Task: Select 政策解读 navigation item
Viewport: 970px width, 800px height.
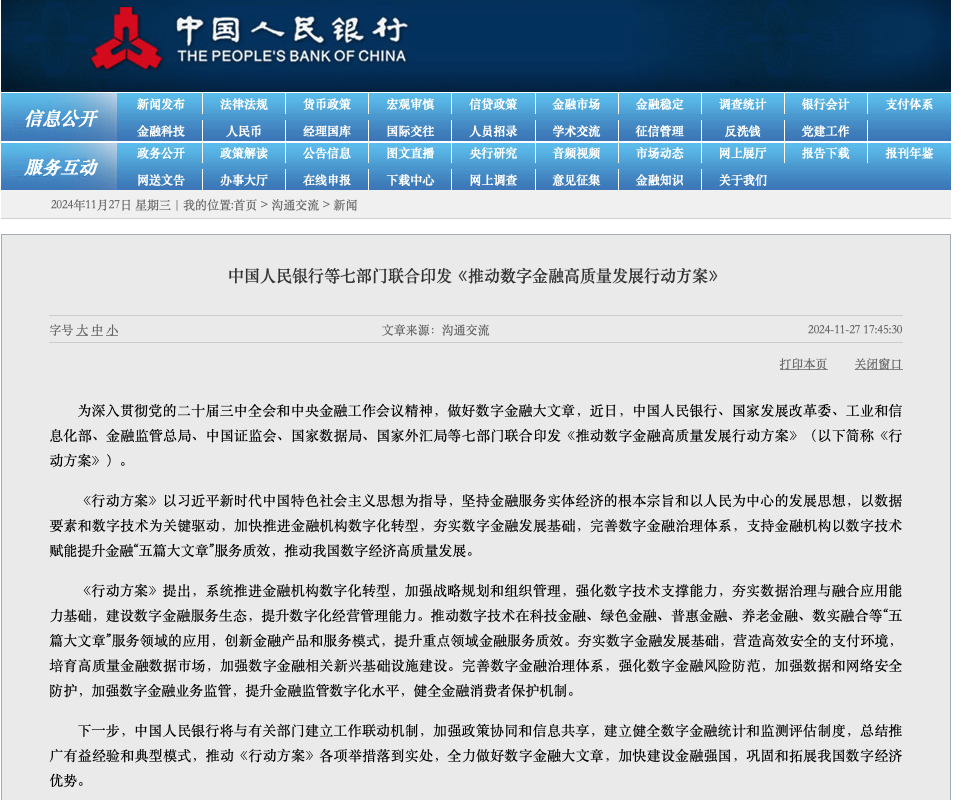Action: pyautogui.click(x=244, y=153)
